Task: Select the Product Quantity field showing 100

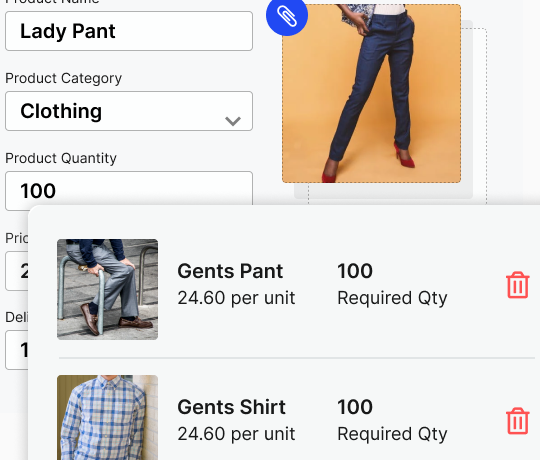Action: click(129, 189)
